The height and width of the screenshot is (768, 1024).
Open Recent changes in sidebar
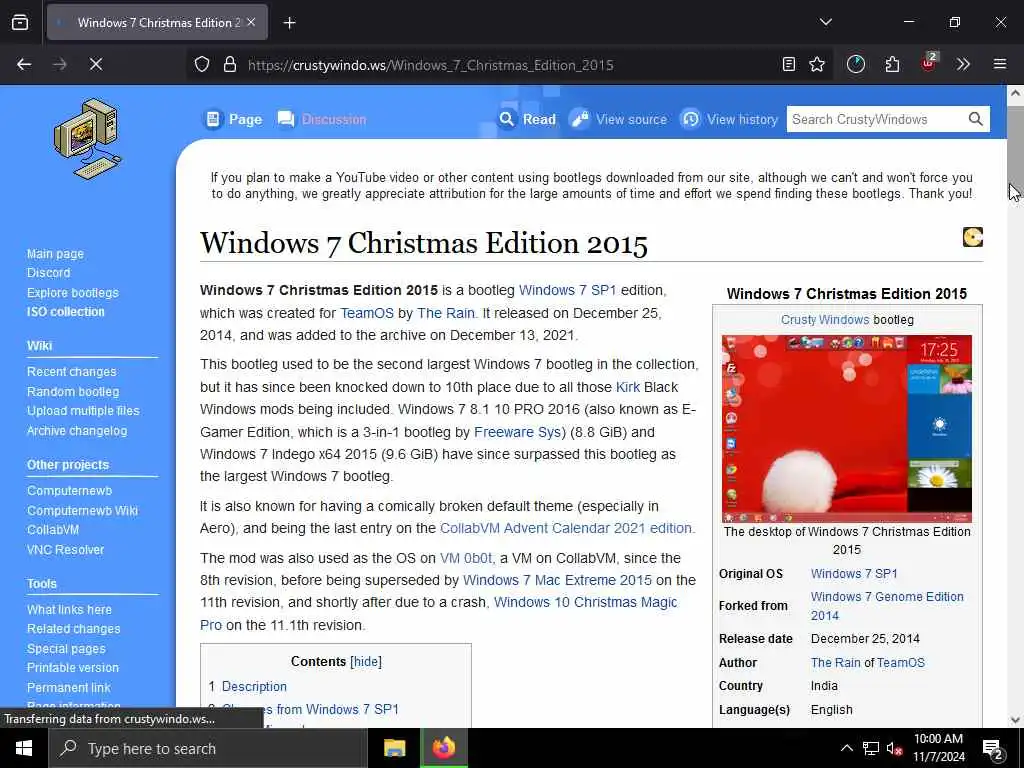click(71, 371)
